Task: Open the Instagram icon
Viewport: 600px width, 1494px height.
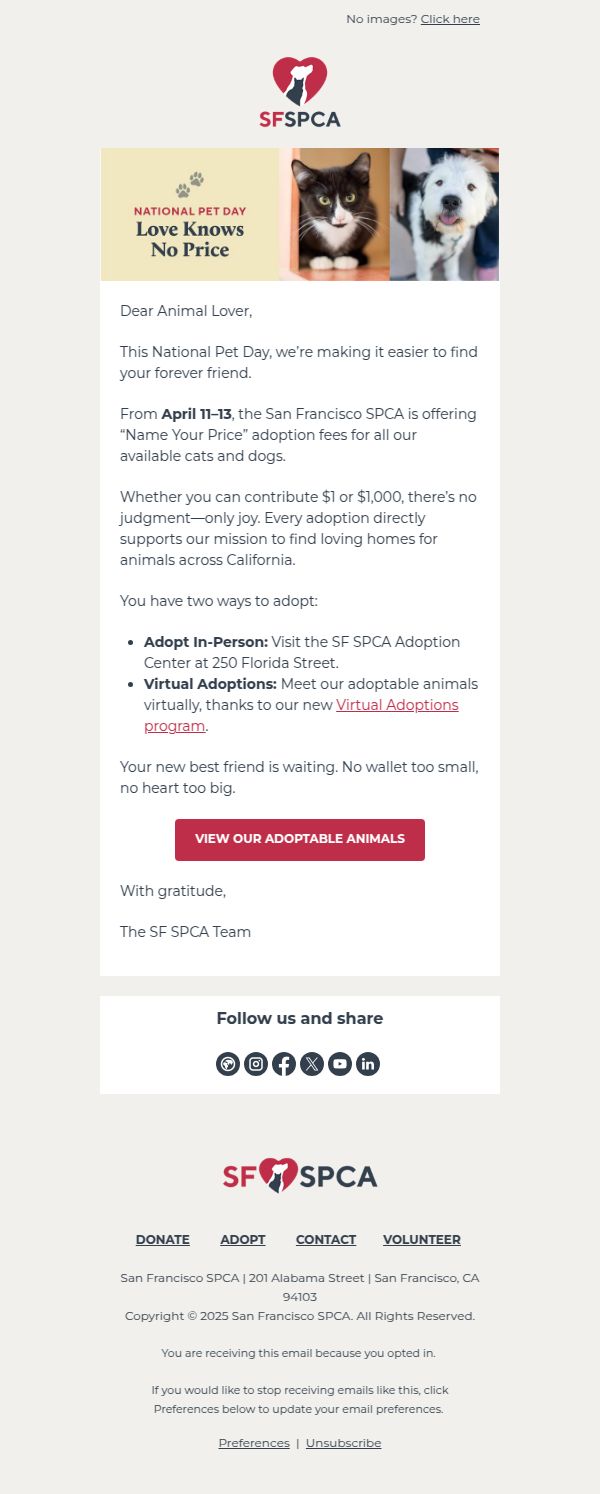Action: [x=256, y=1064]
